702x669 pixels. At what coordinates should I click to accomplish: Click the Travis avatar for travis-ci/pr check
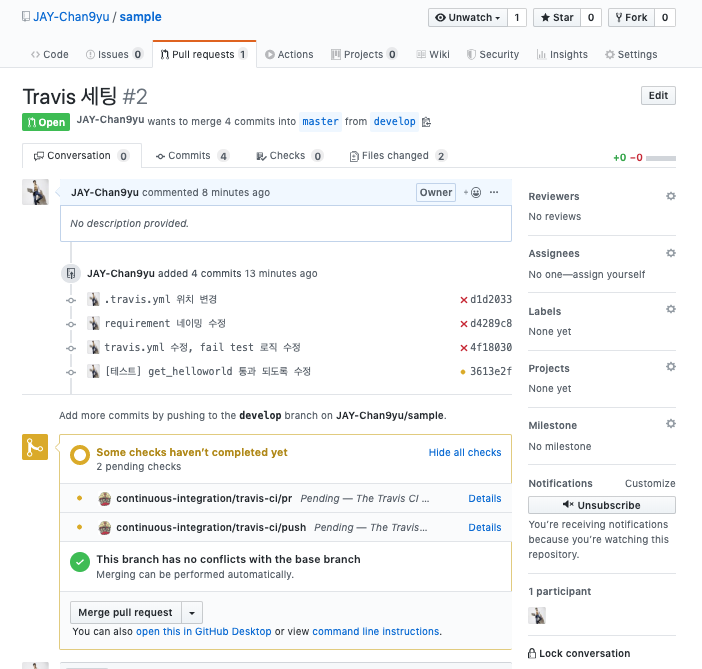coord(105,498)
